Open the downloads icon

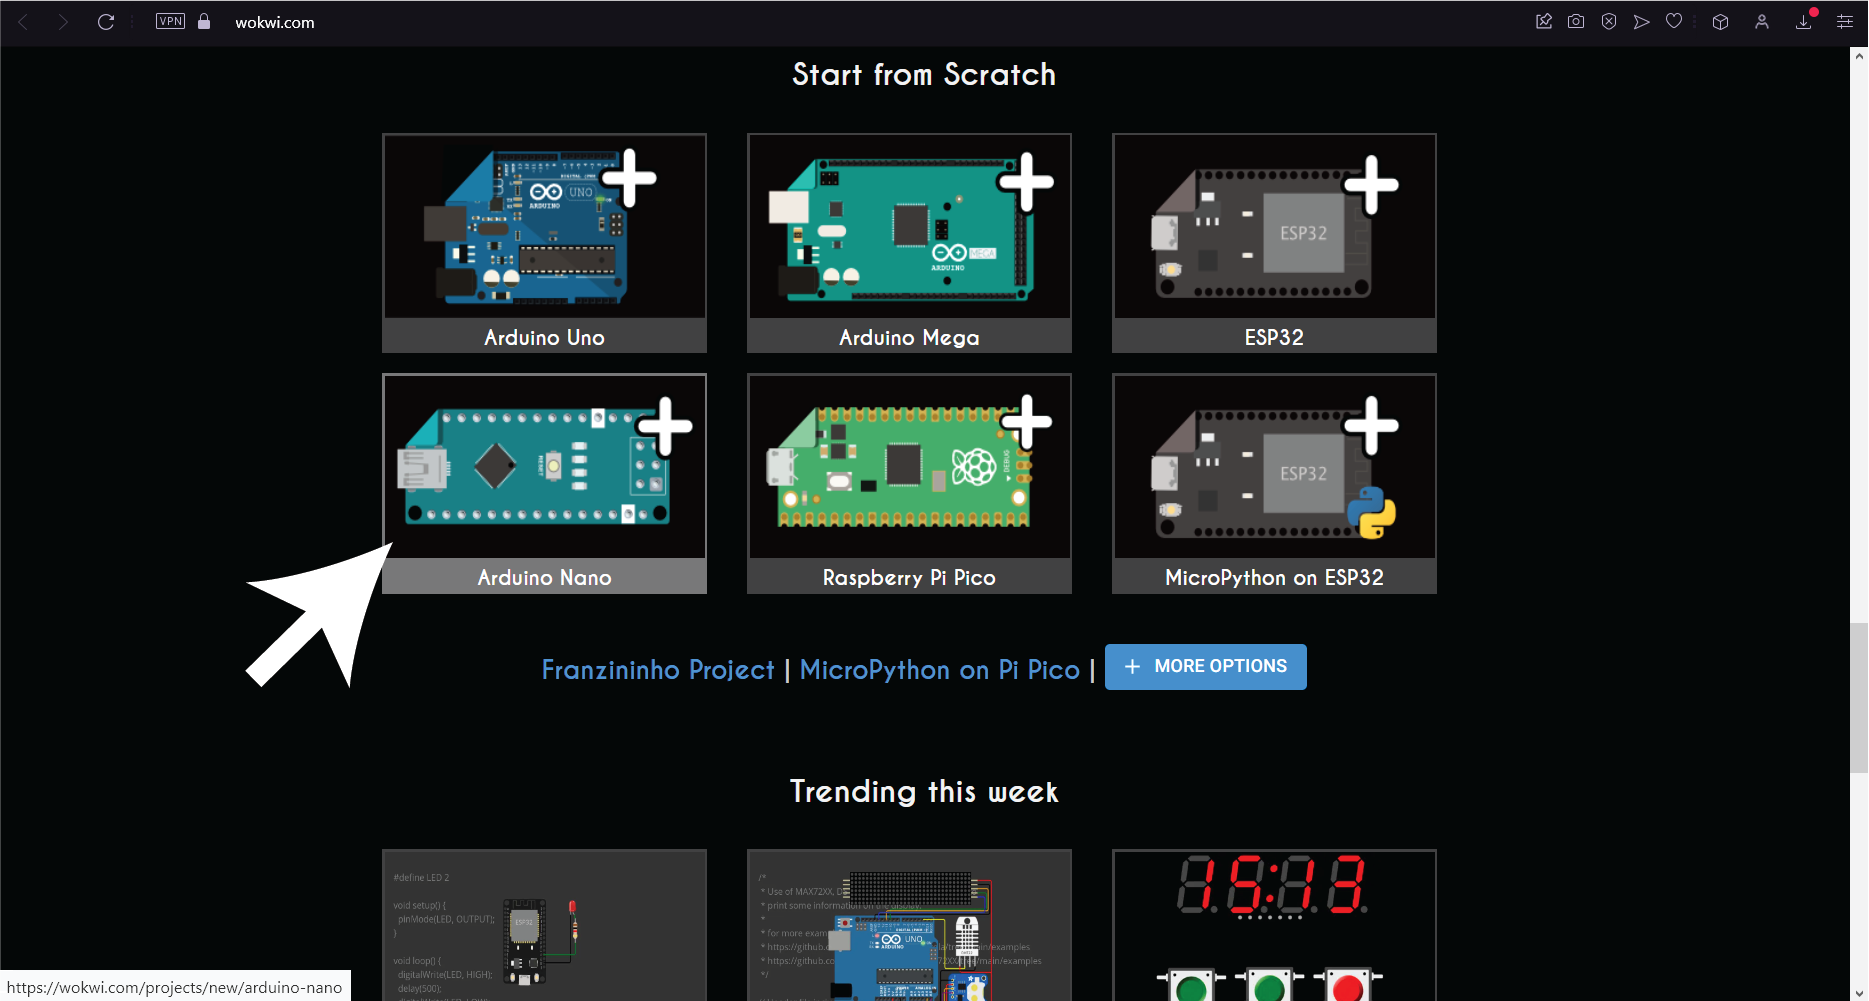click(1804, 21)
